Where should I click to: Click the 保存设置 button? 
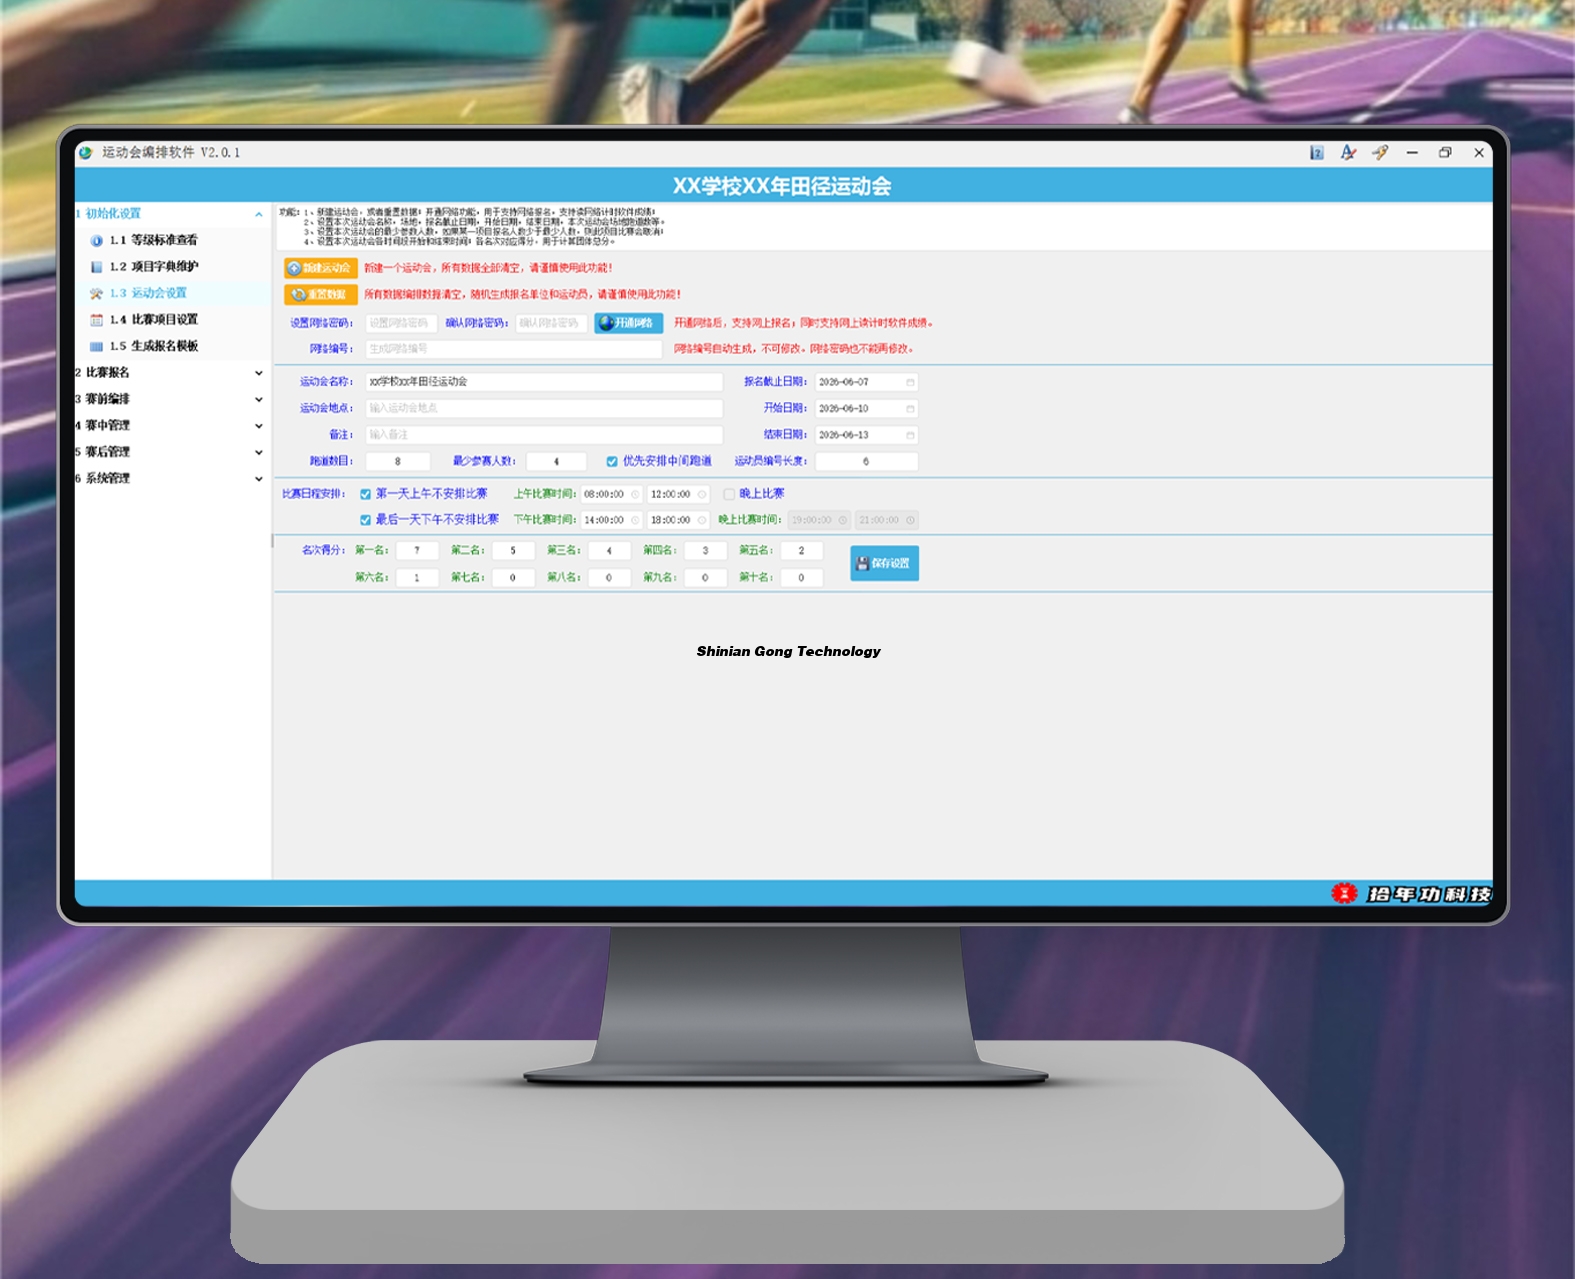(884, 563)
